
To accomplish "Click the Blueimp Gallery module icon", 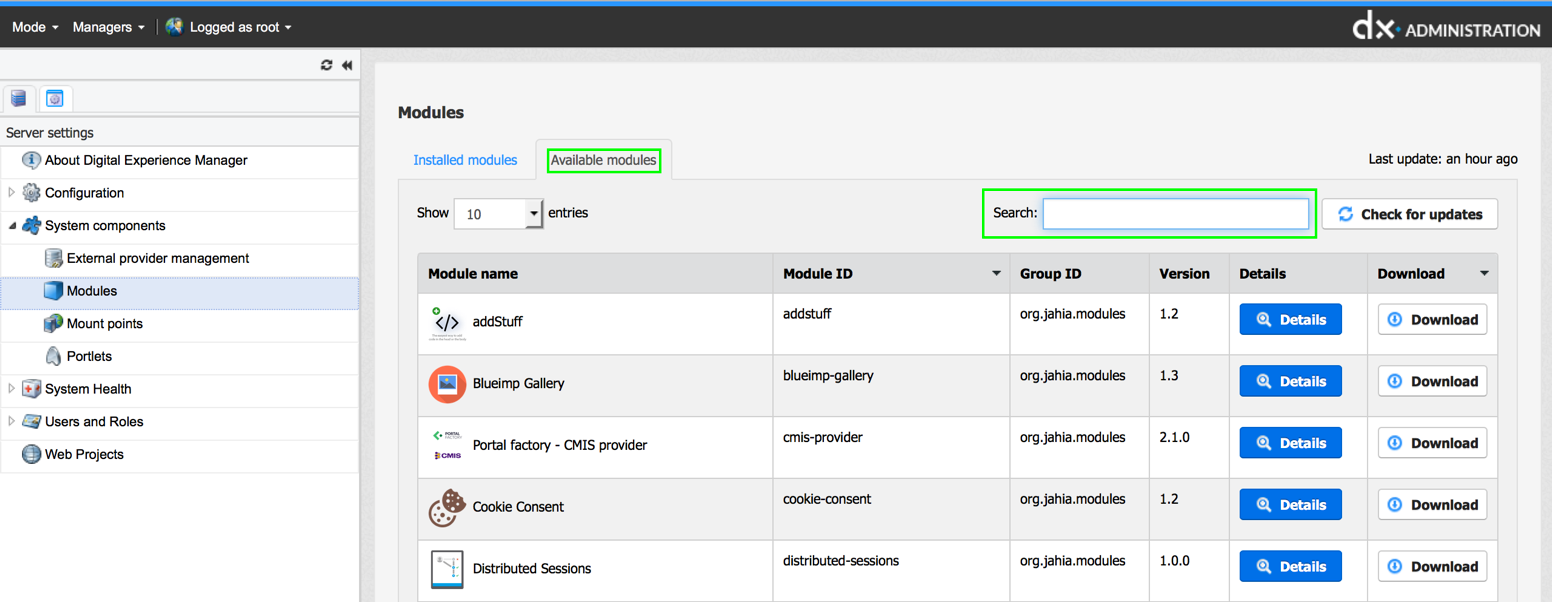I will 447,384.
